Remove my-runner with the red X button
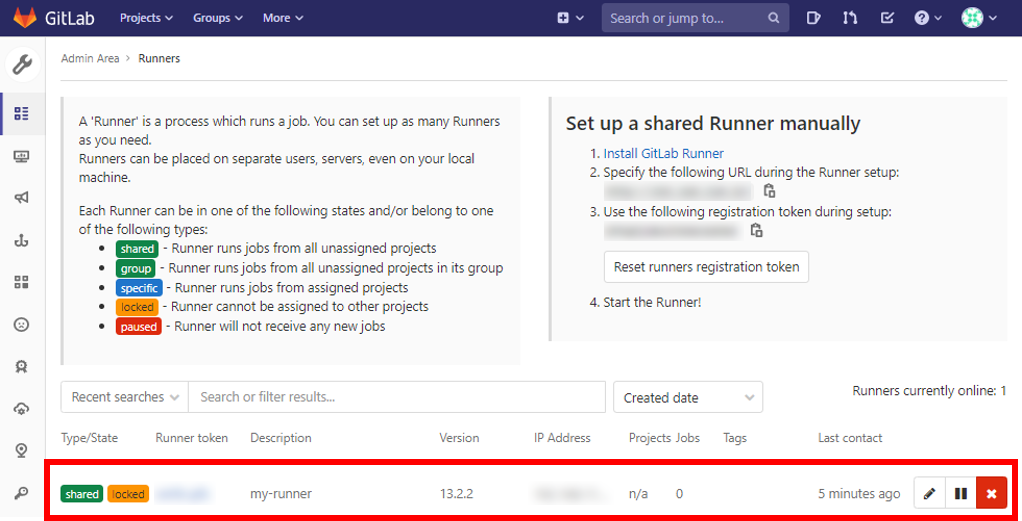Image resolution: width=1022 pixels, height=521 pixels. pos(991,493)
